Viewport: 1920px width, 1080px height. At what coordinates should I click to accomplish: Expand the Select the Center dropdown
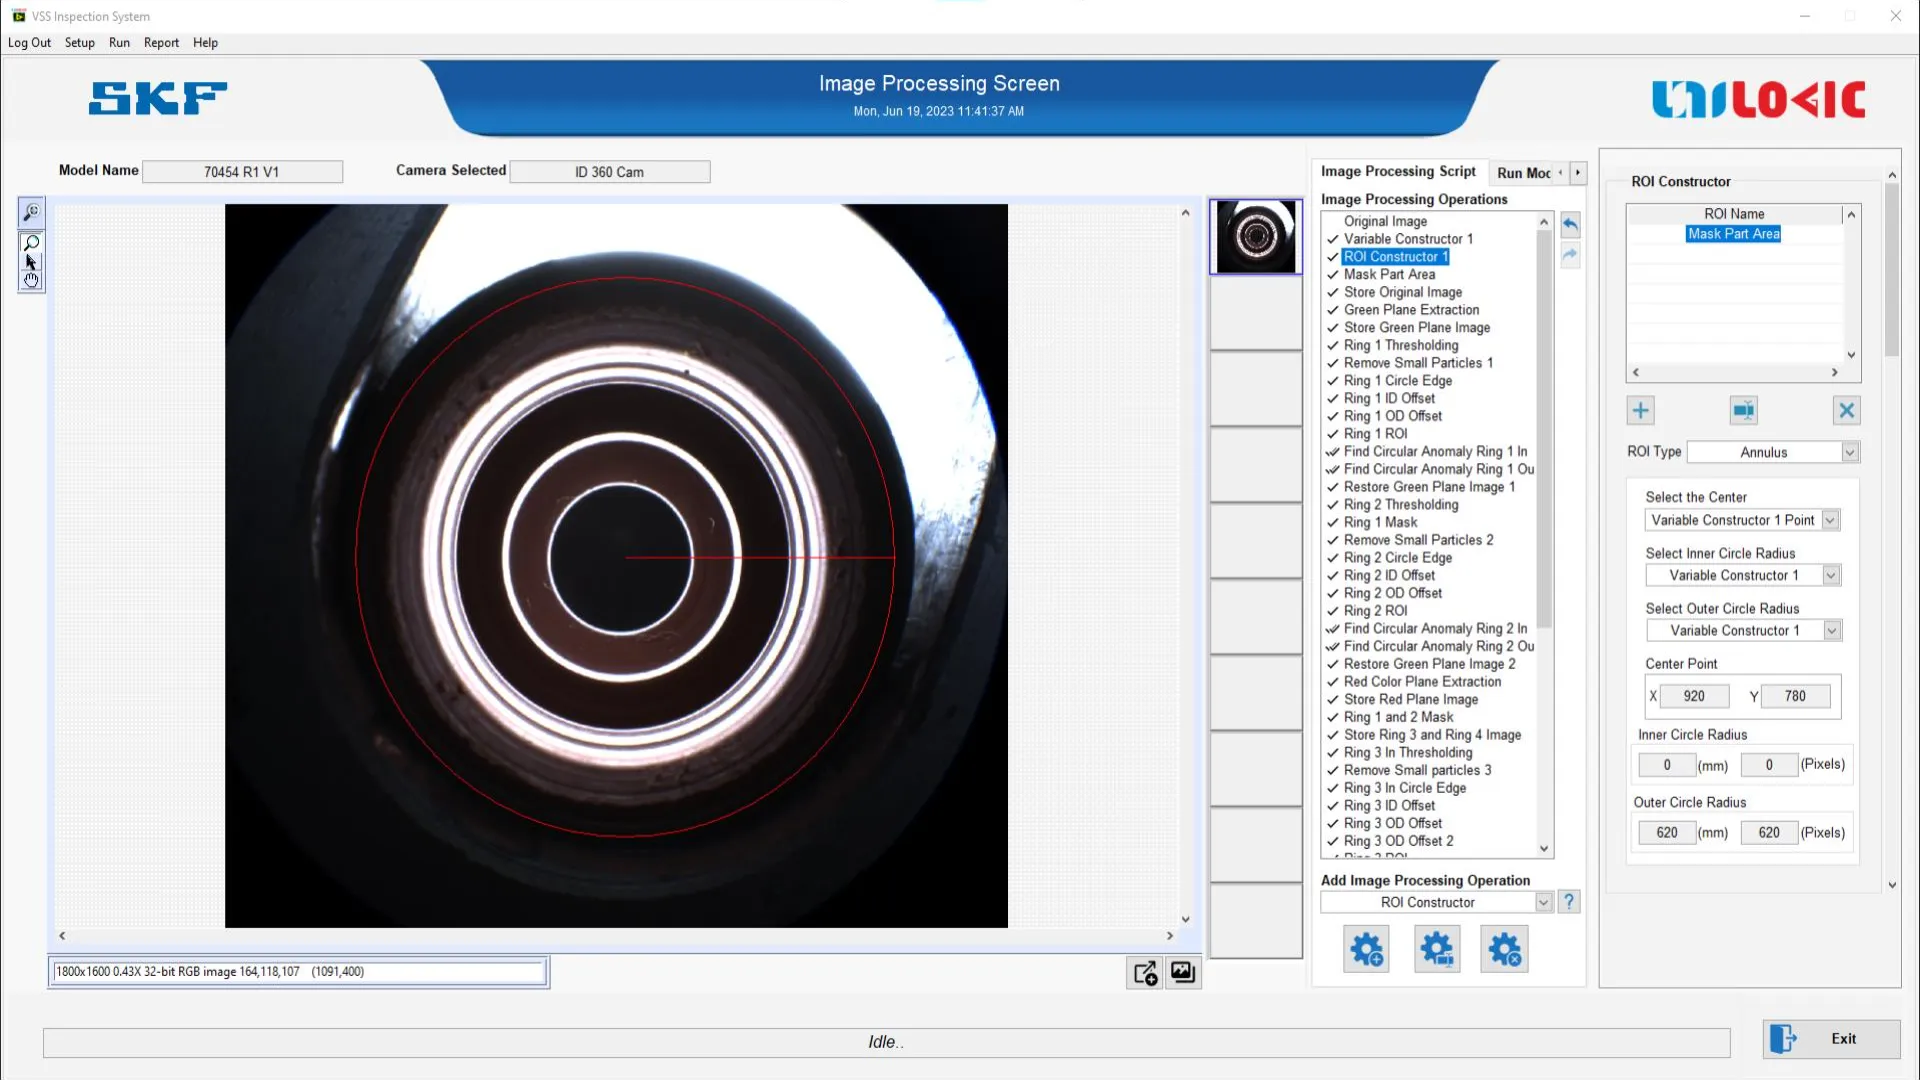[1829, 521]
